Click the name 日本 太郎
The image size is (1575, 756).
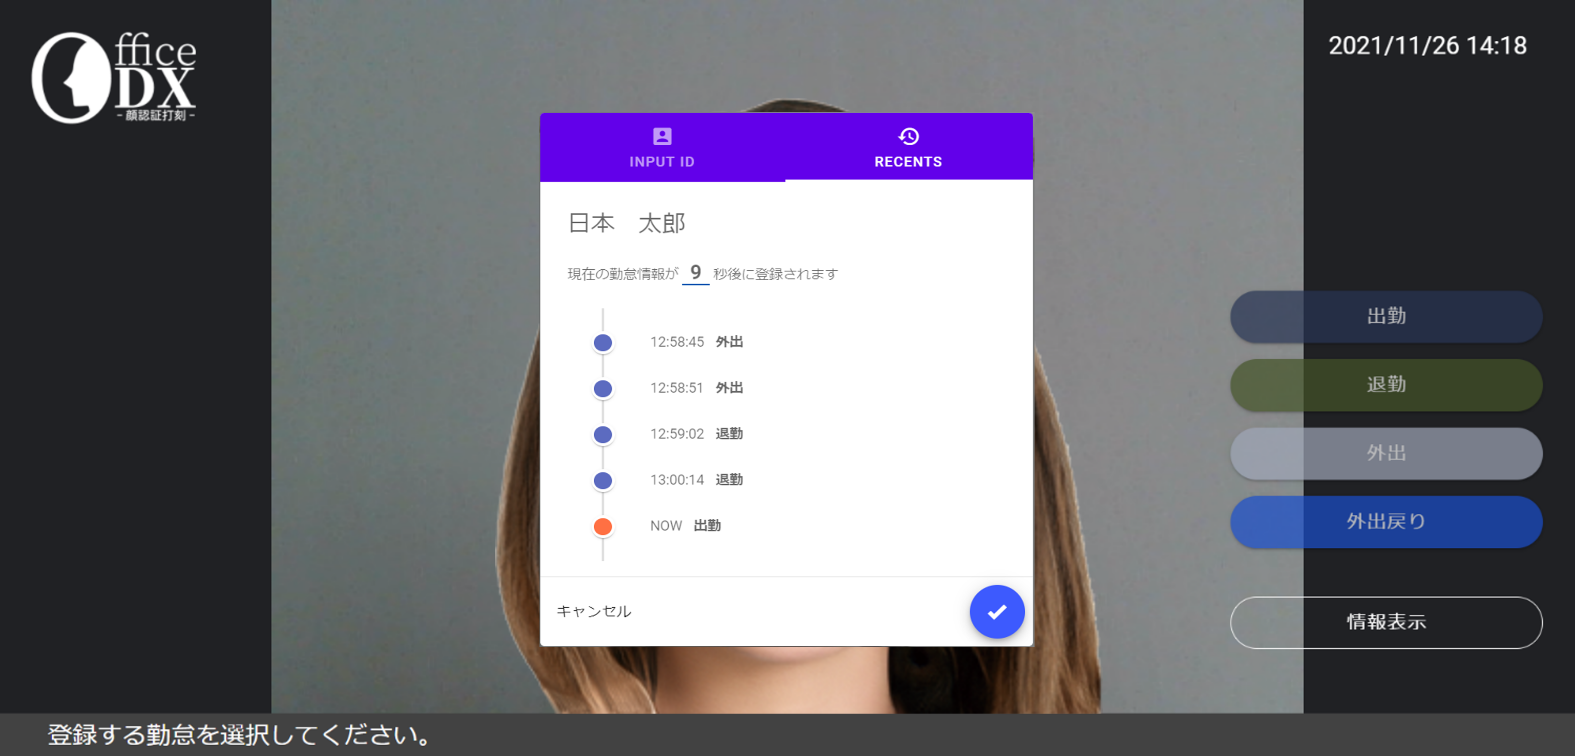coord(627,223)
